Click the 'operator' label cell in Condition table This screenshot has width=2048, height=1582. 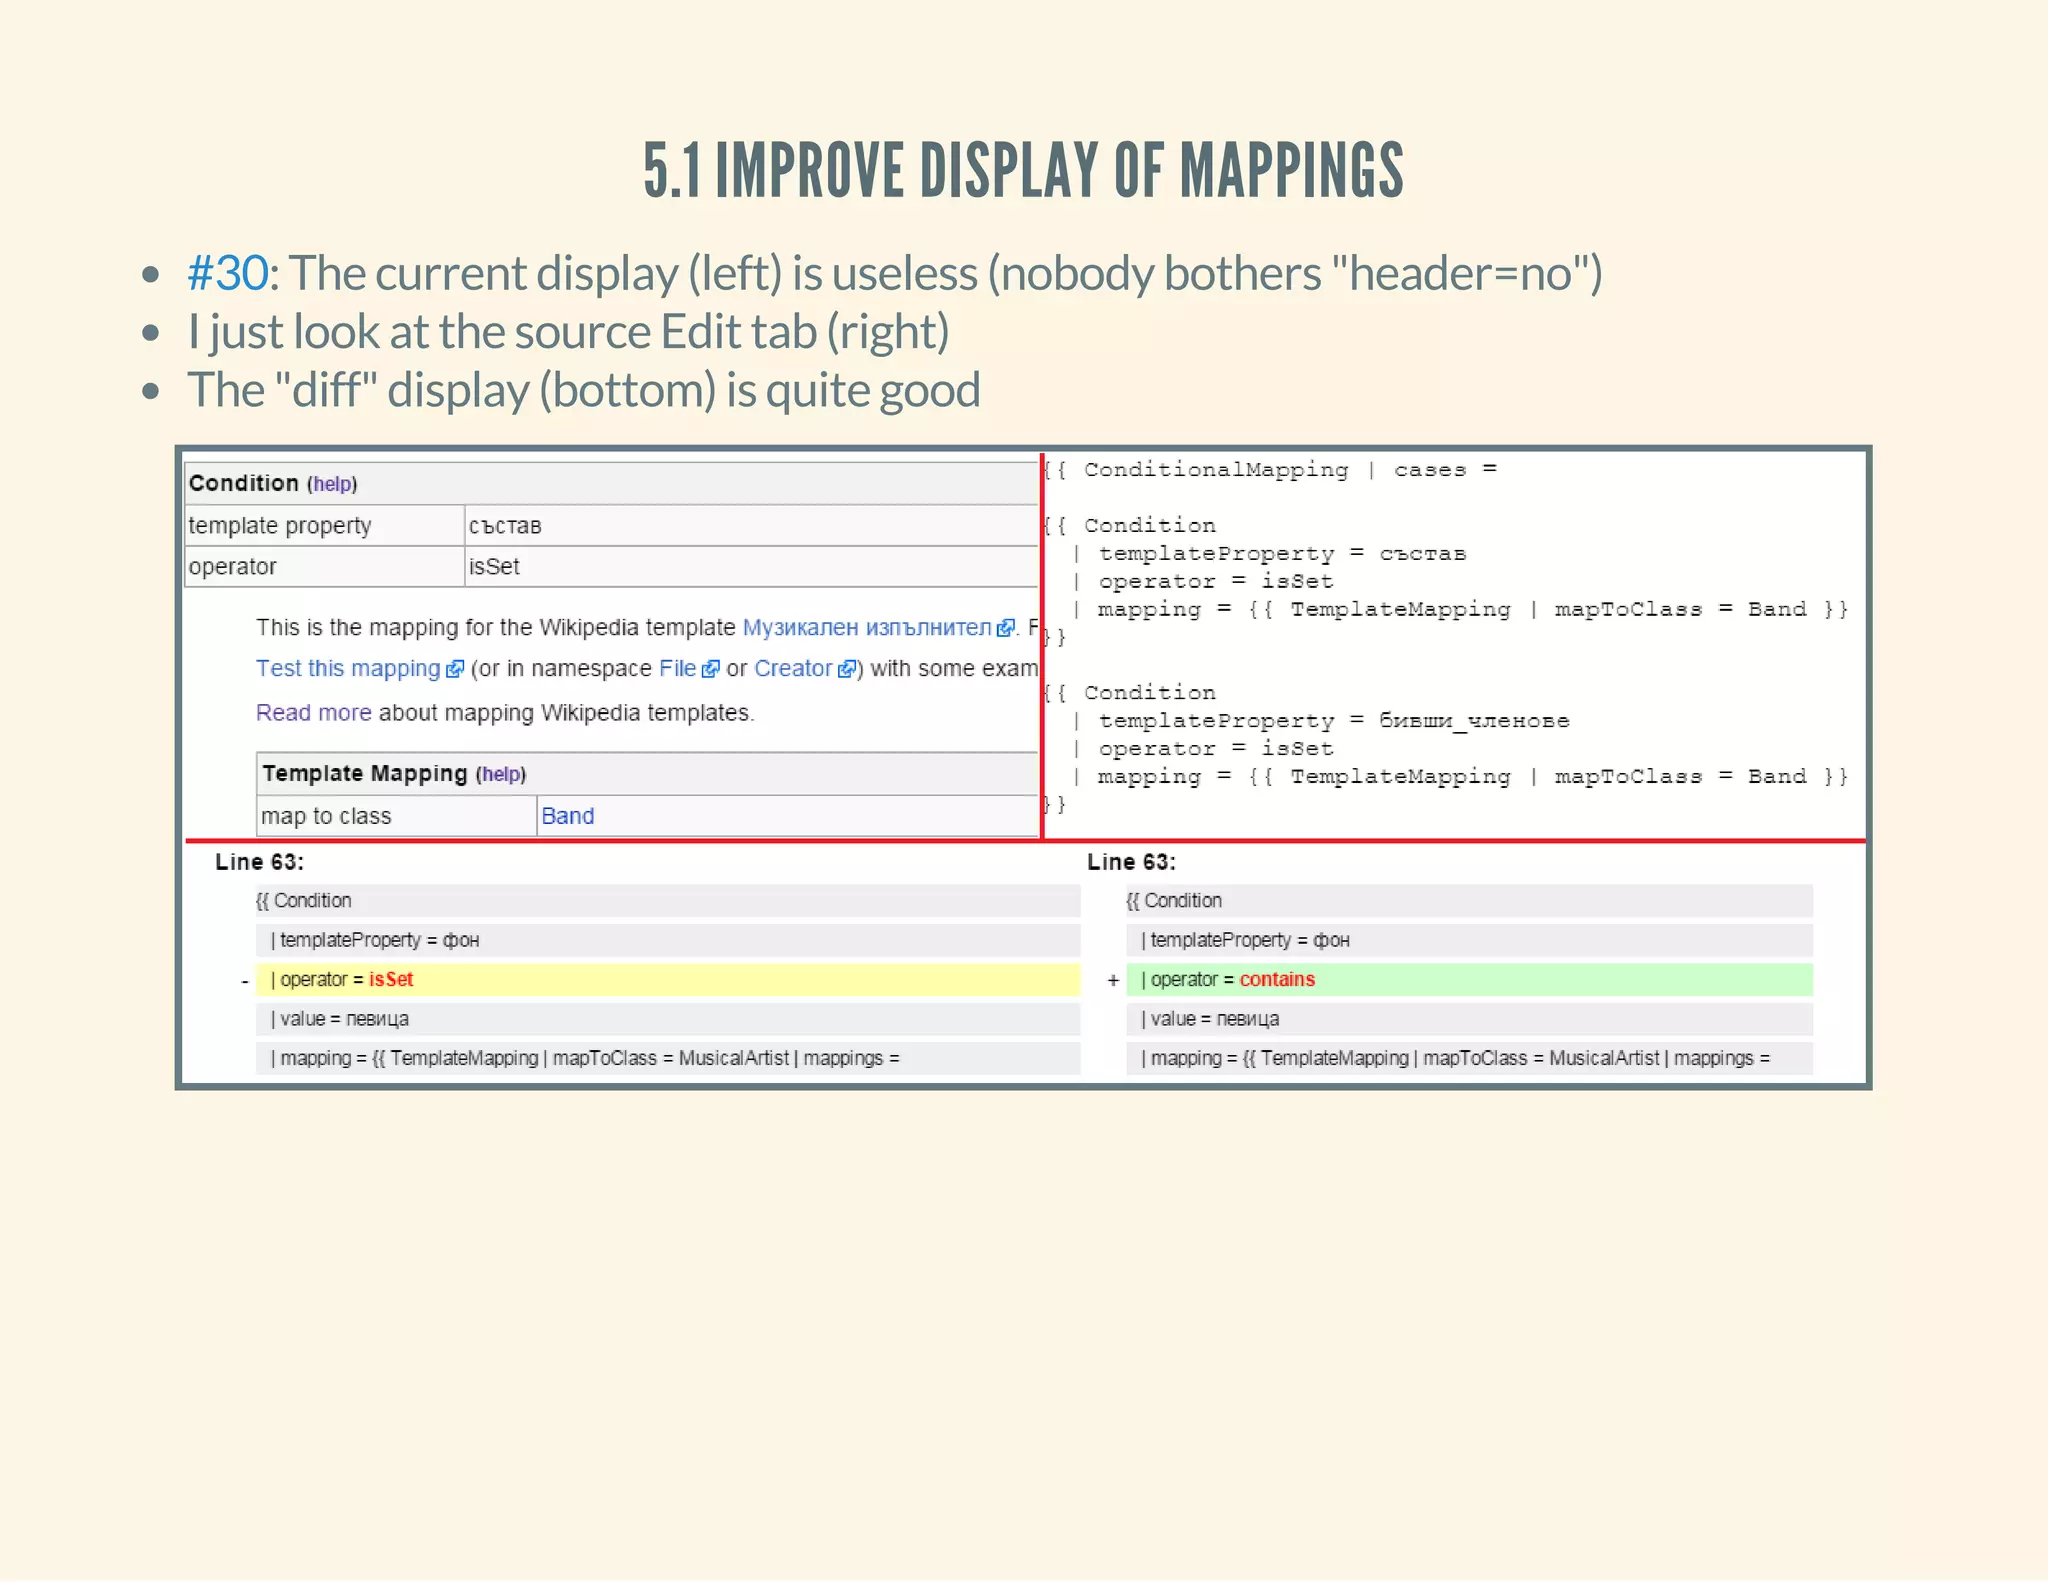click(325, 566)
